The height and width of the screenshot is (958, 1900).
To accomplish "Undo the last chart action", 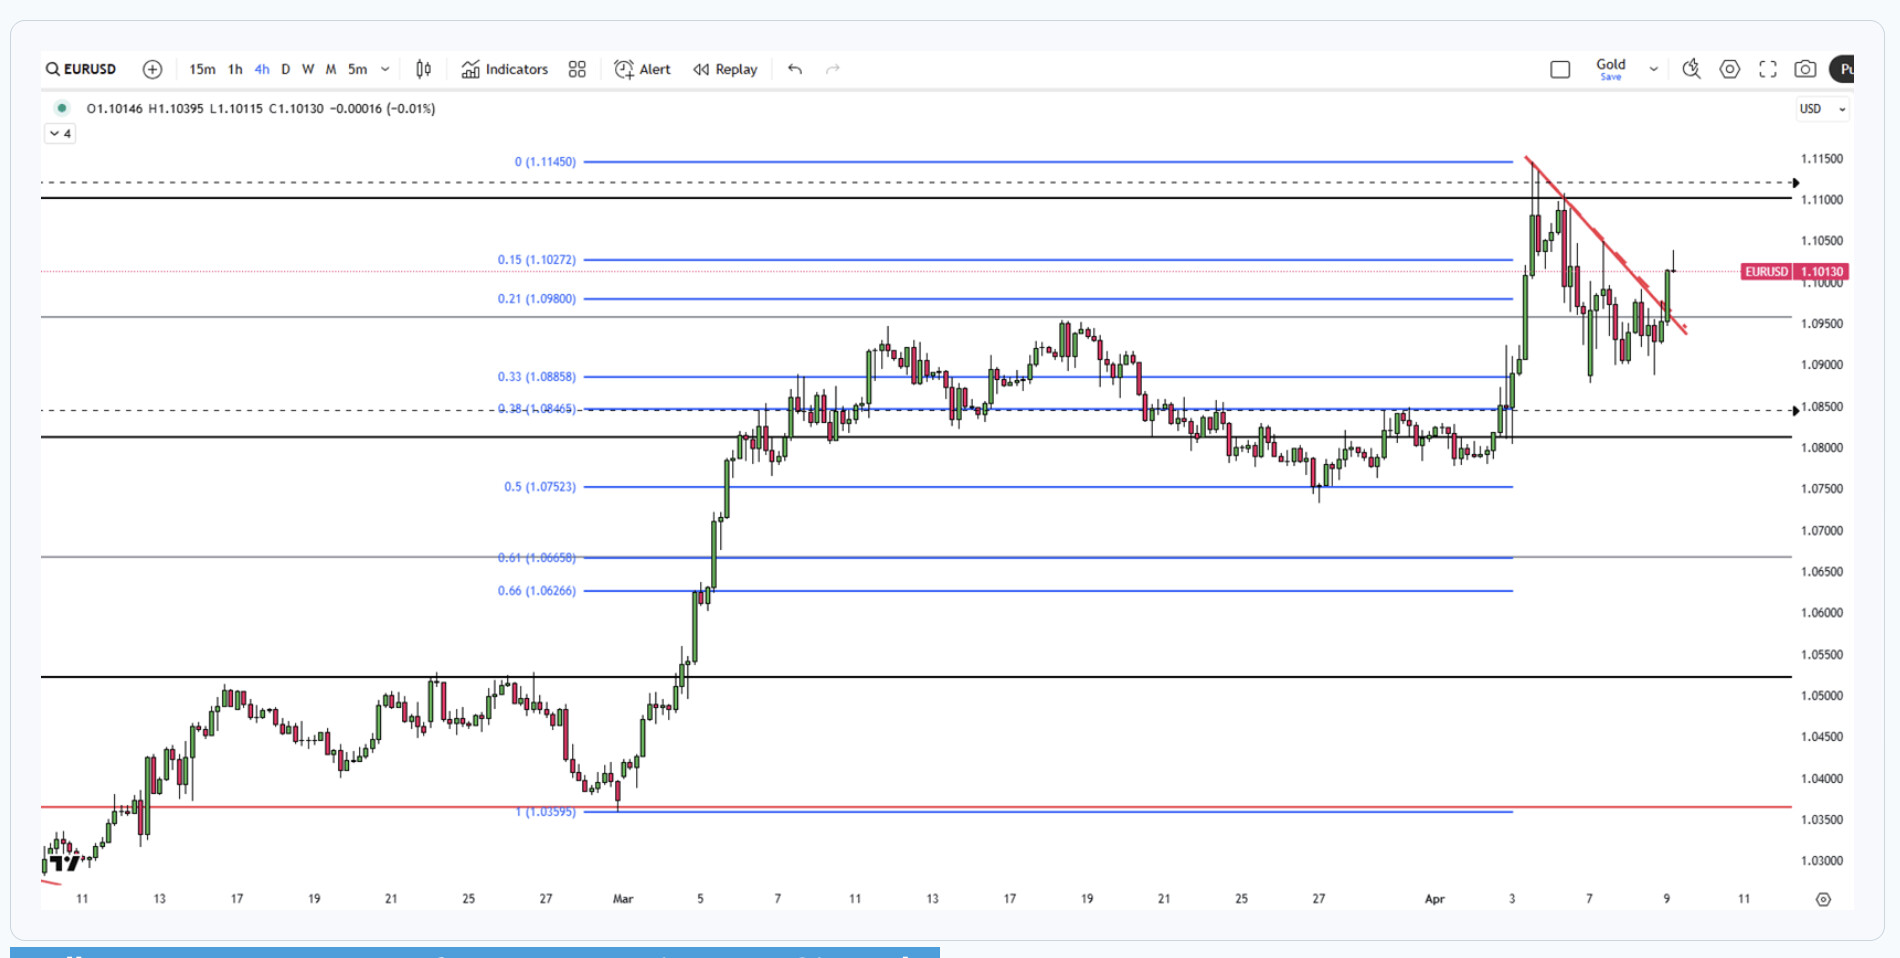I will pyautogui.click(x=795, y=69).
